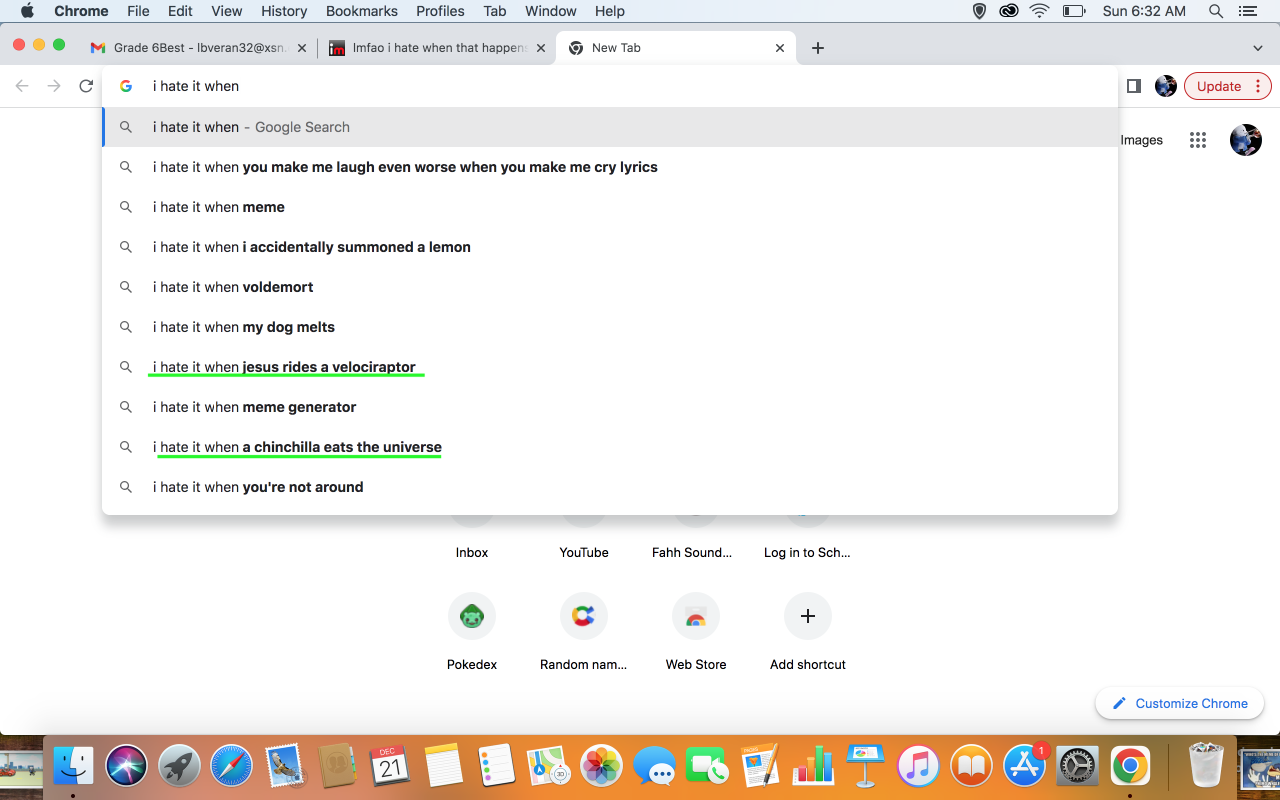Open the Chrome Update menu dots
The width and height of the screenshot is (1280, 800).
click(1258, 86)
